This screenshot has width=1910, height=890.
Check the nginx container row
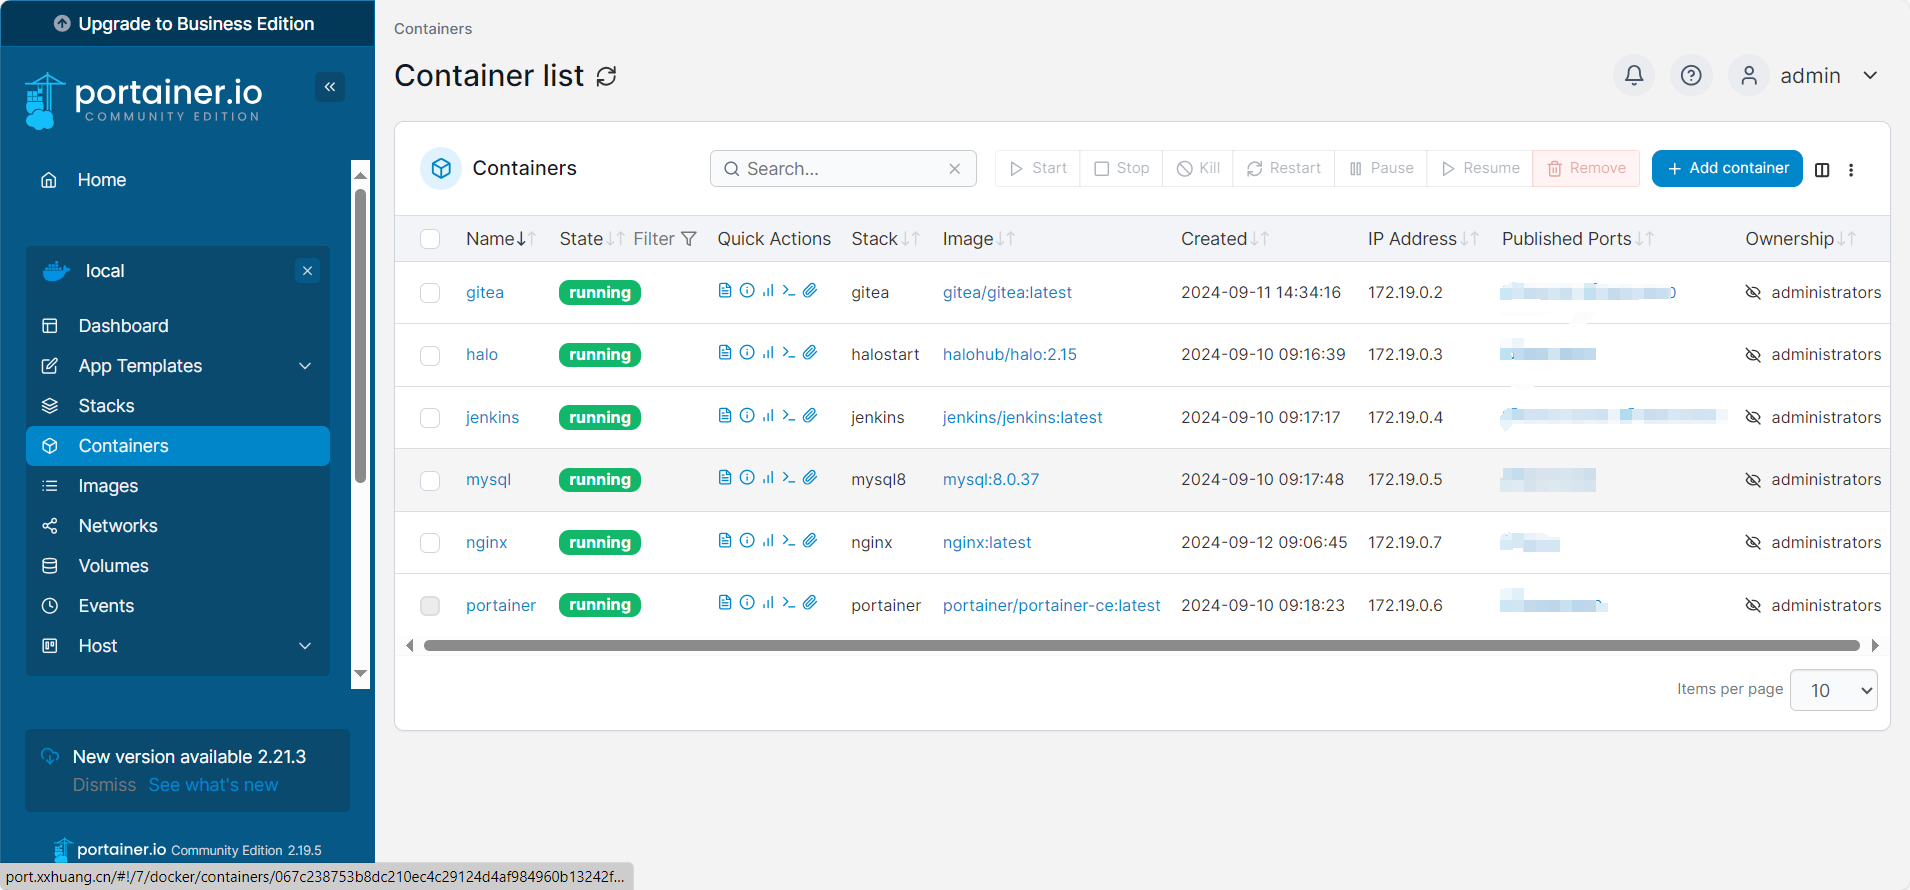(430, 543)
